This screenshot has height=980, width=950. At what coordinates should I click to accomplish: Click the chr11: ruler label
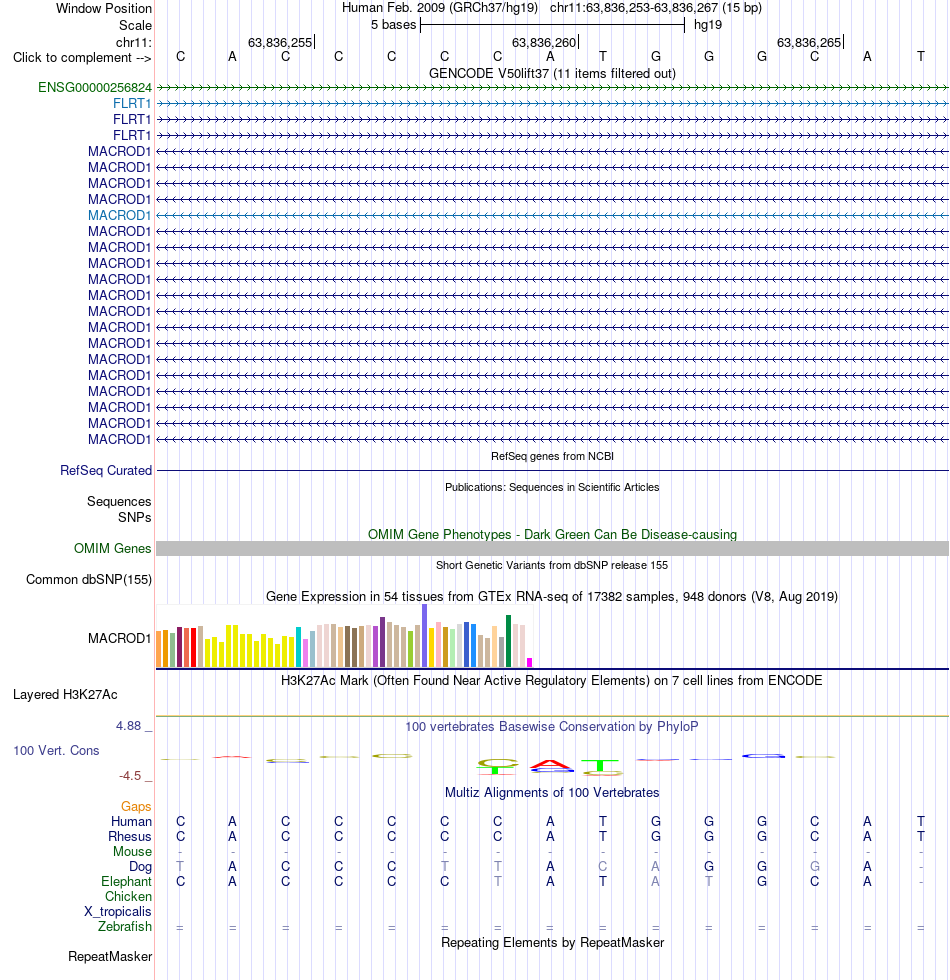[x=134, y=42]
